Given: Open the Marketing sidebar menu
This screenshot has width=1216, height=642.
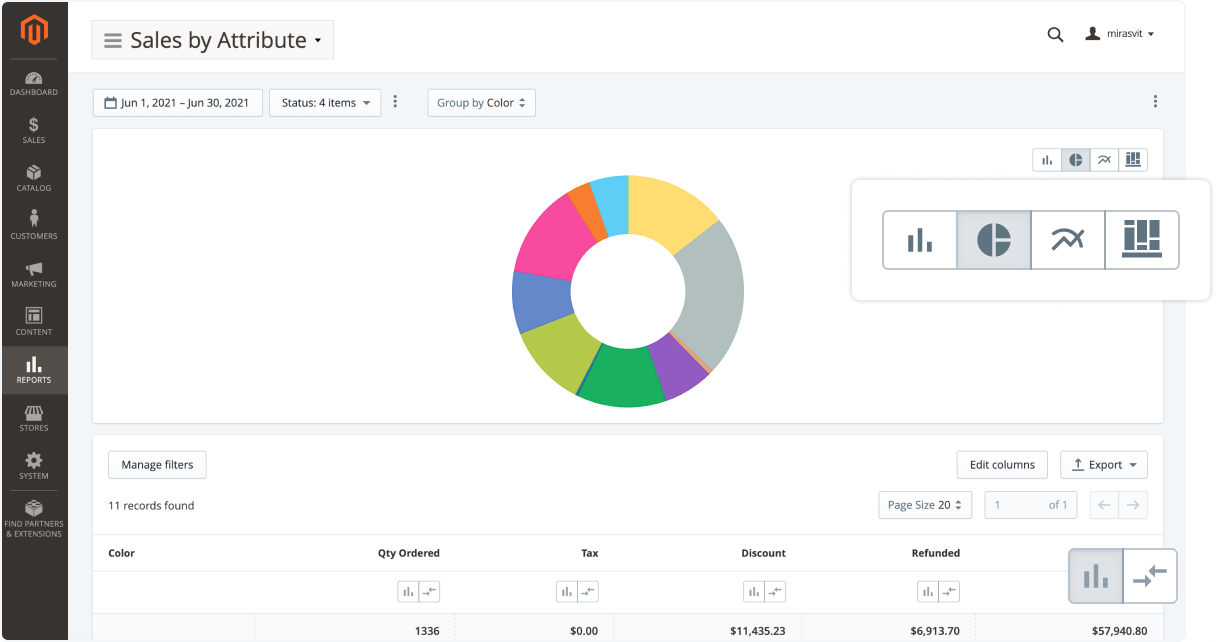Looking at the screenshot, I should pos(34,274).
